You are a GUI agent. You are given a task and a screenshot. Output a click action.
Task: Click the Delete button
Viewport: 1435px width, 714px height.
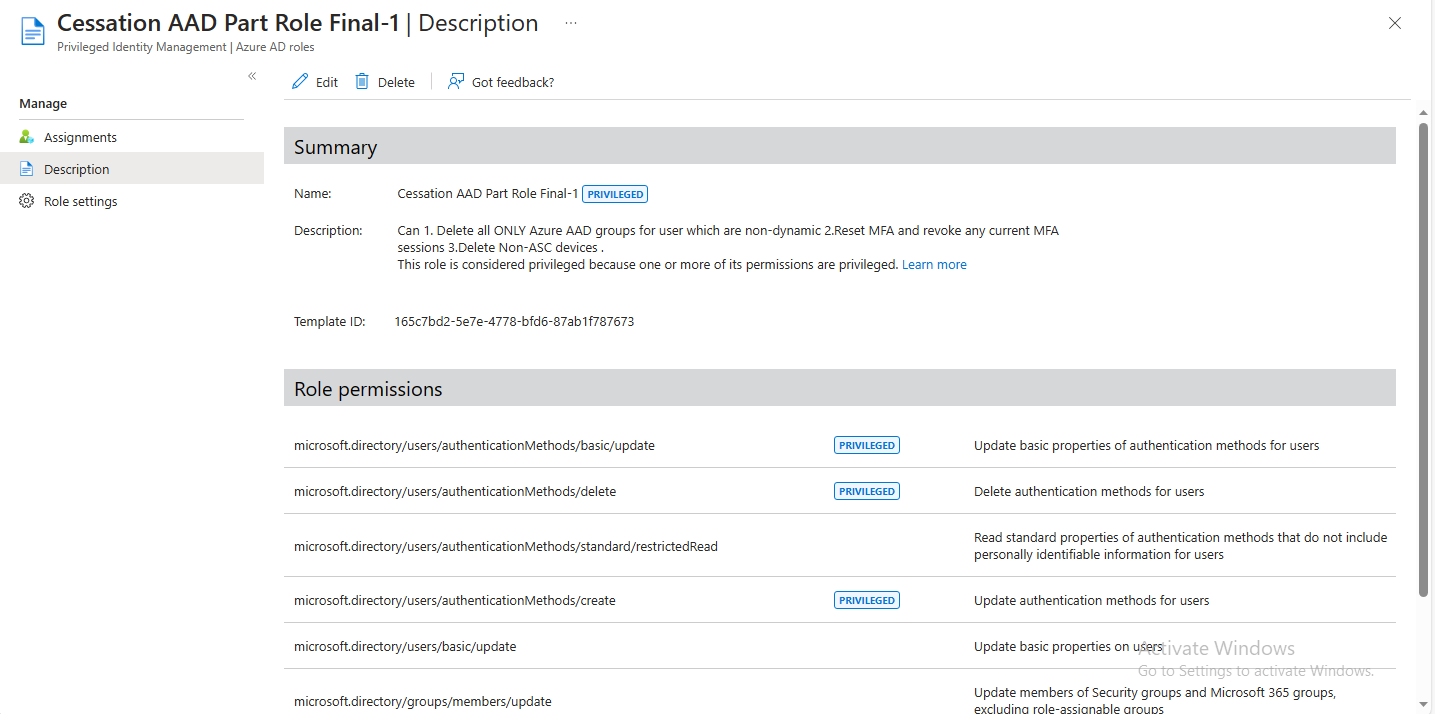(384, 81)
